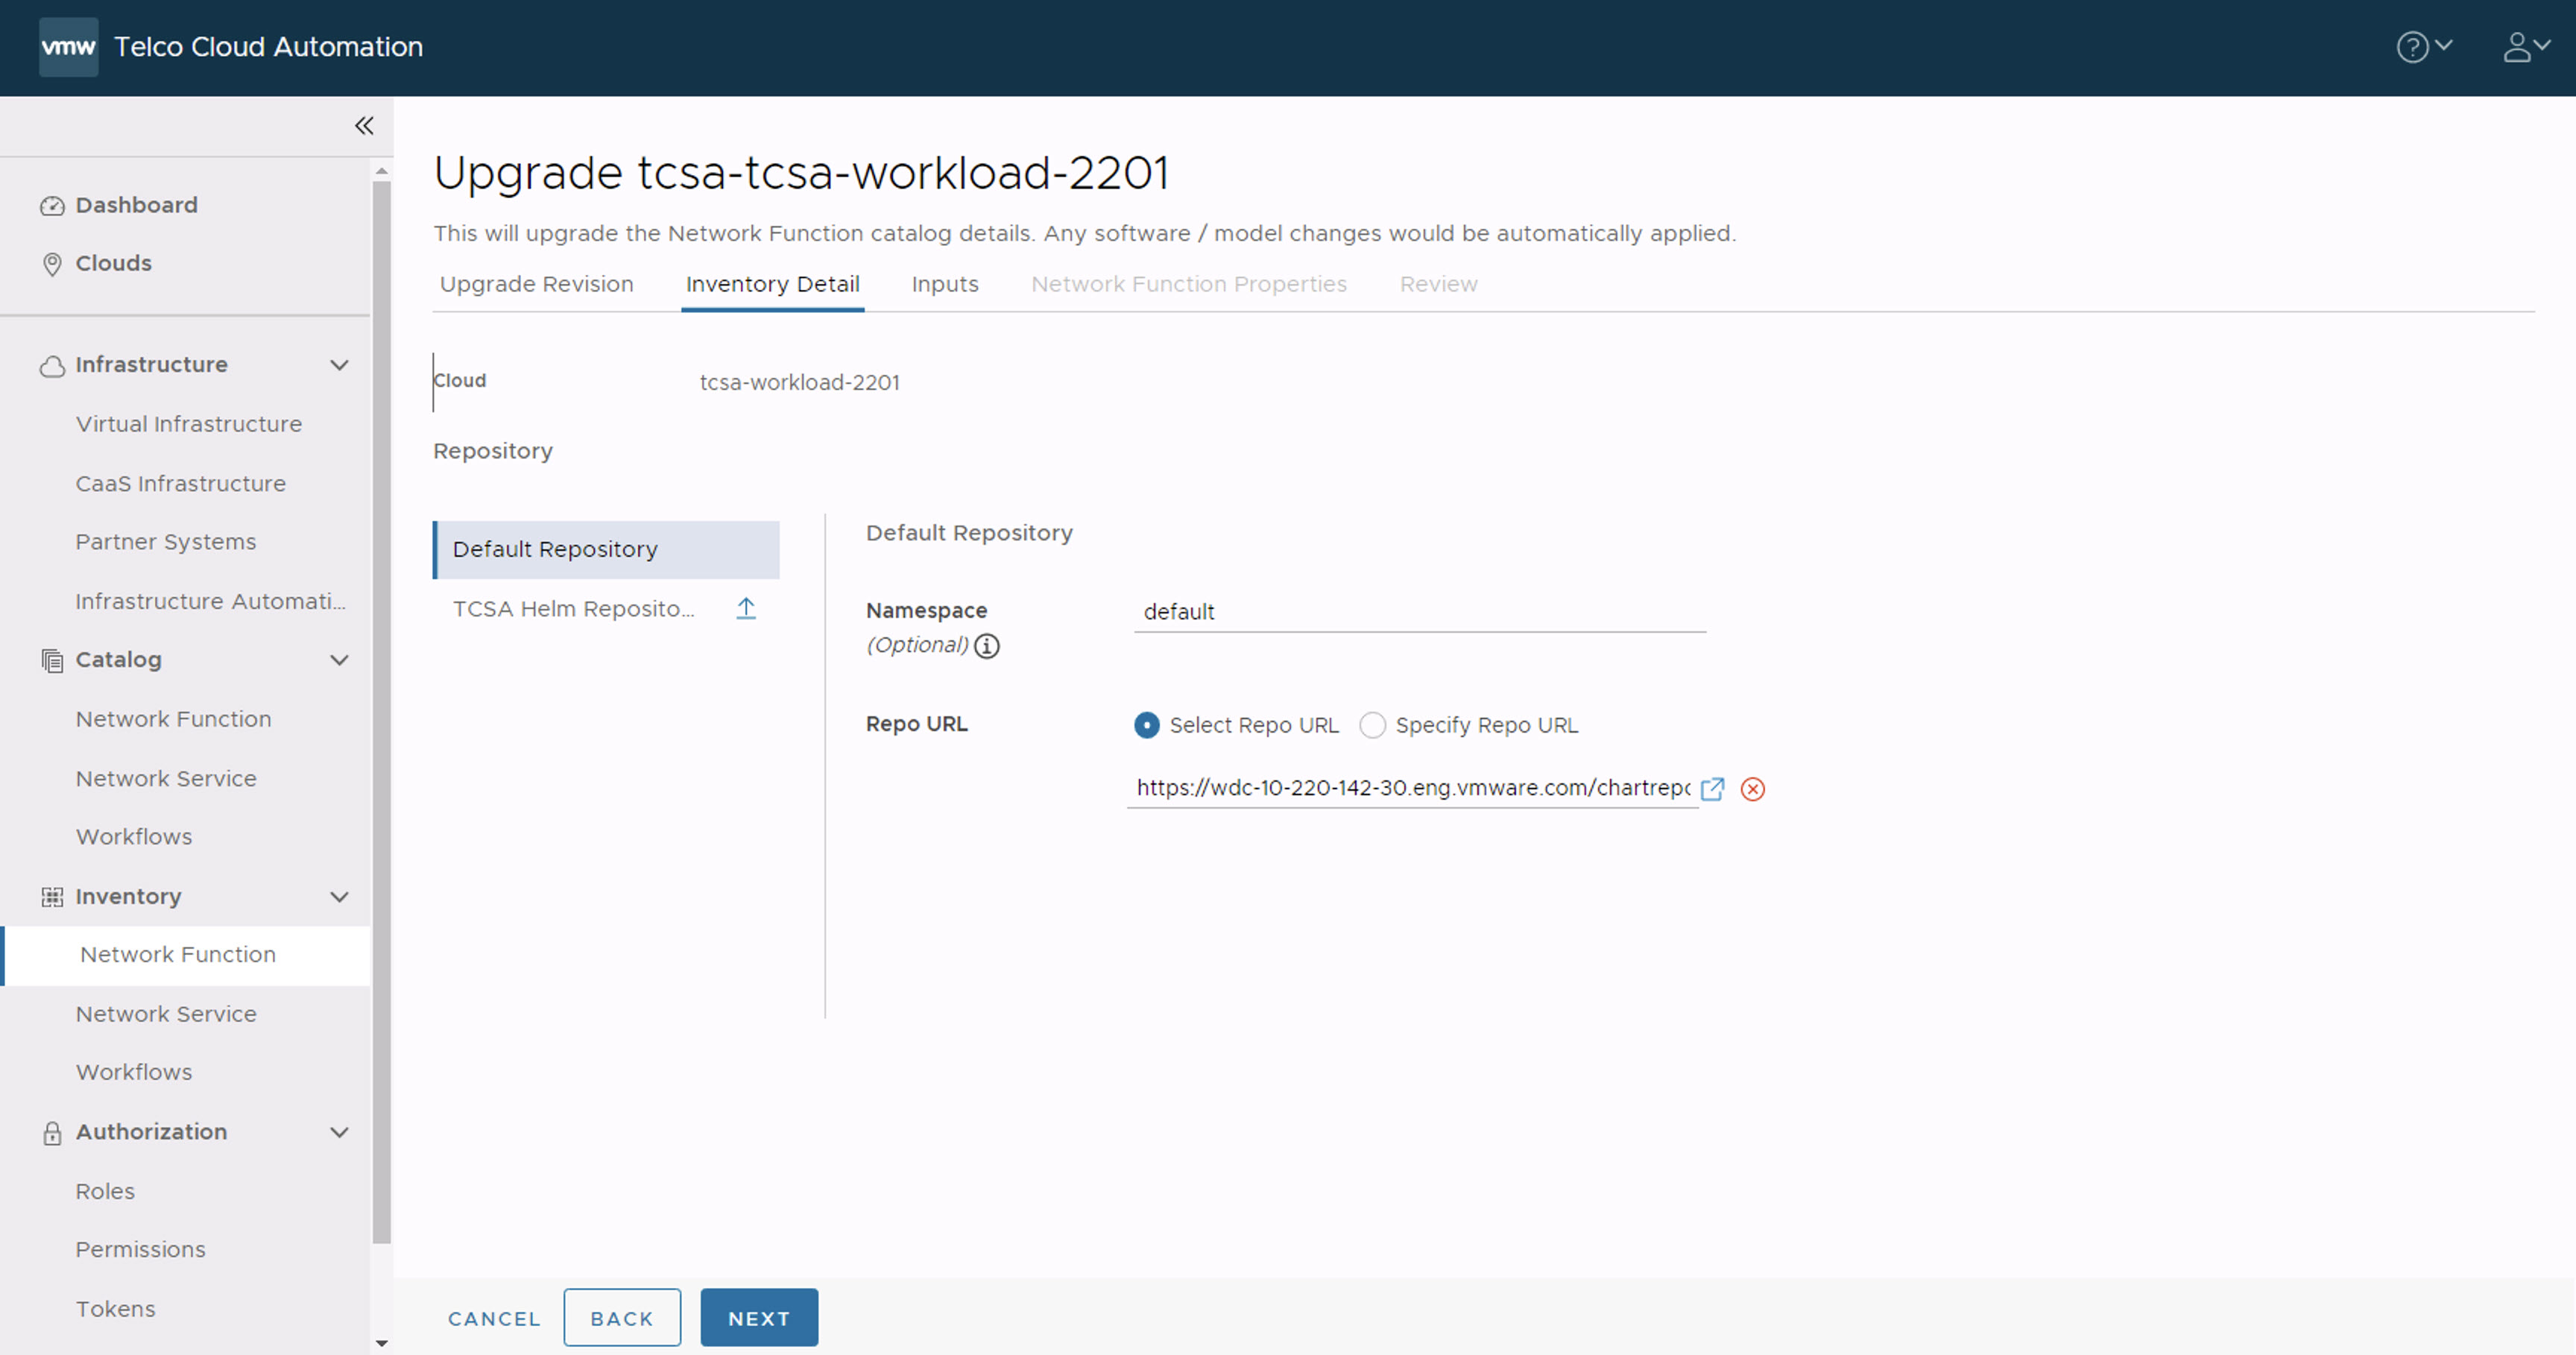The width and height of the screenshot is (2576, 1355).
Task: Click the tcsa-workload-2201 cloud value
Action: [x=799, y=383]
